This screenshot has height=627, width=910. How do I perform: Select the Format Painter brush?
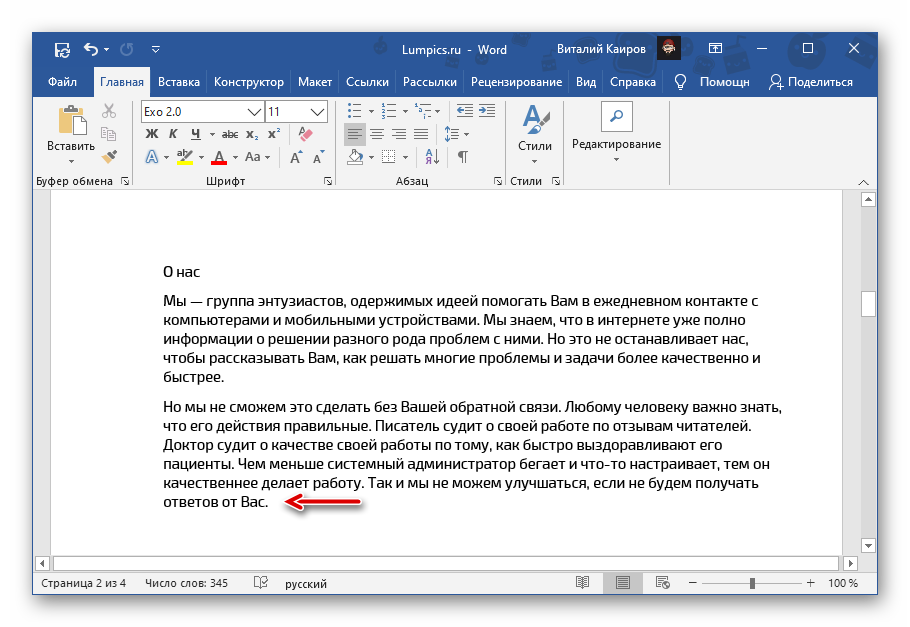coord(109,156)
